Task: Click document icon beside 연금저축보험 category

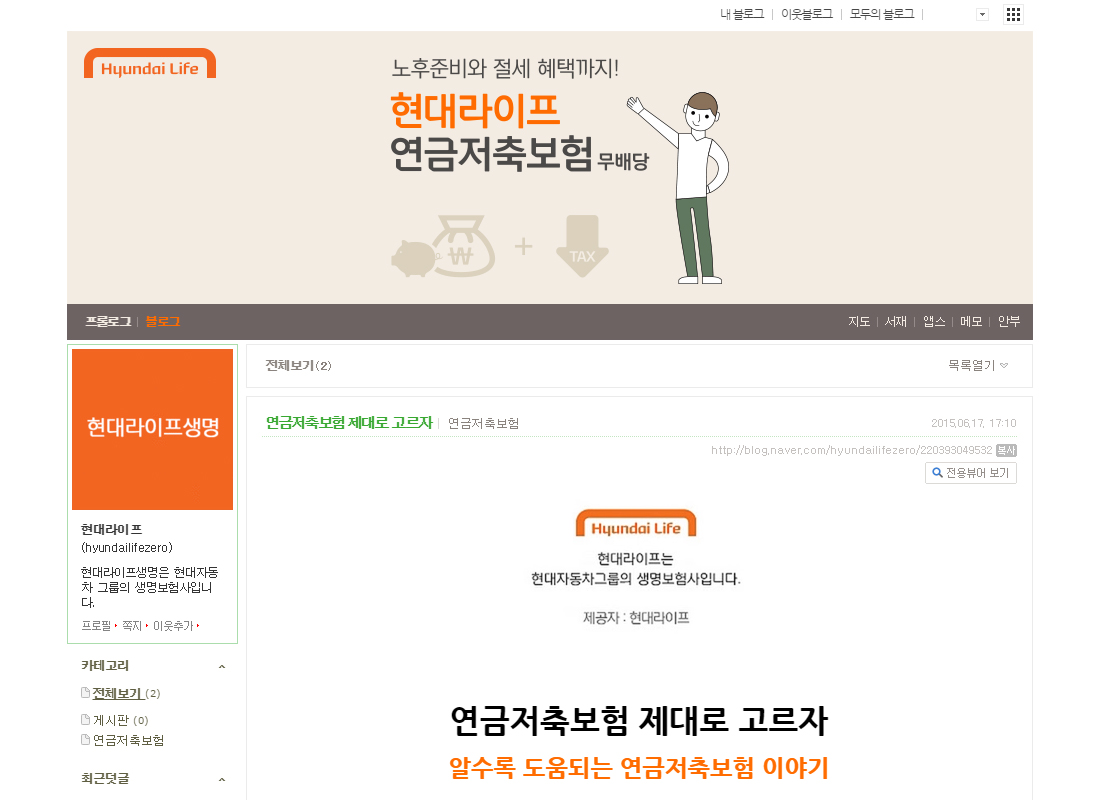Action: point(85,740)
